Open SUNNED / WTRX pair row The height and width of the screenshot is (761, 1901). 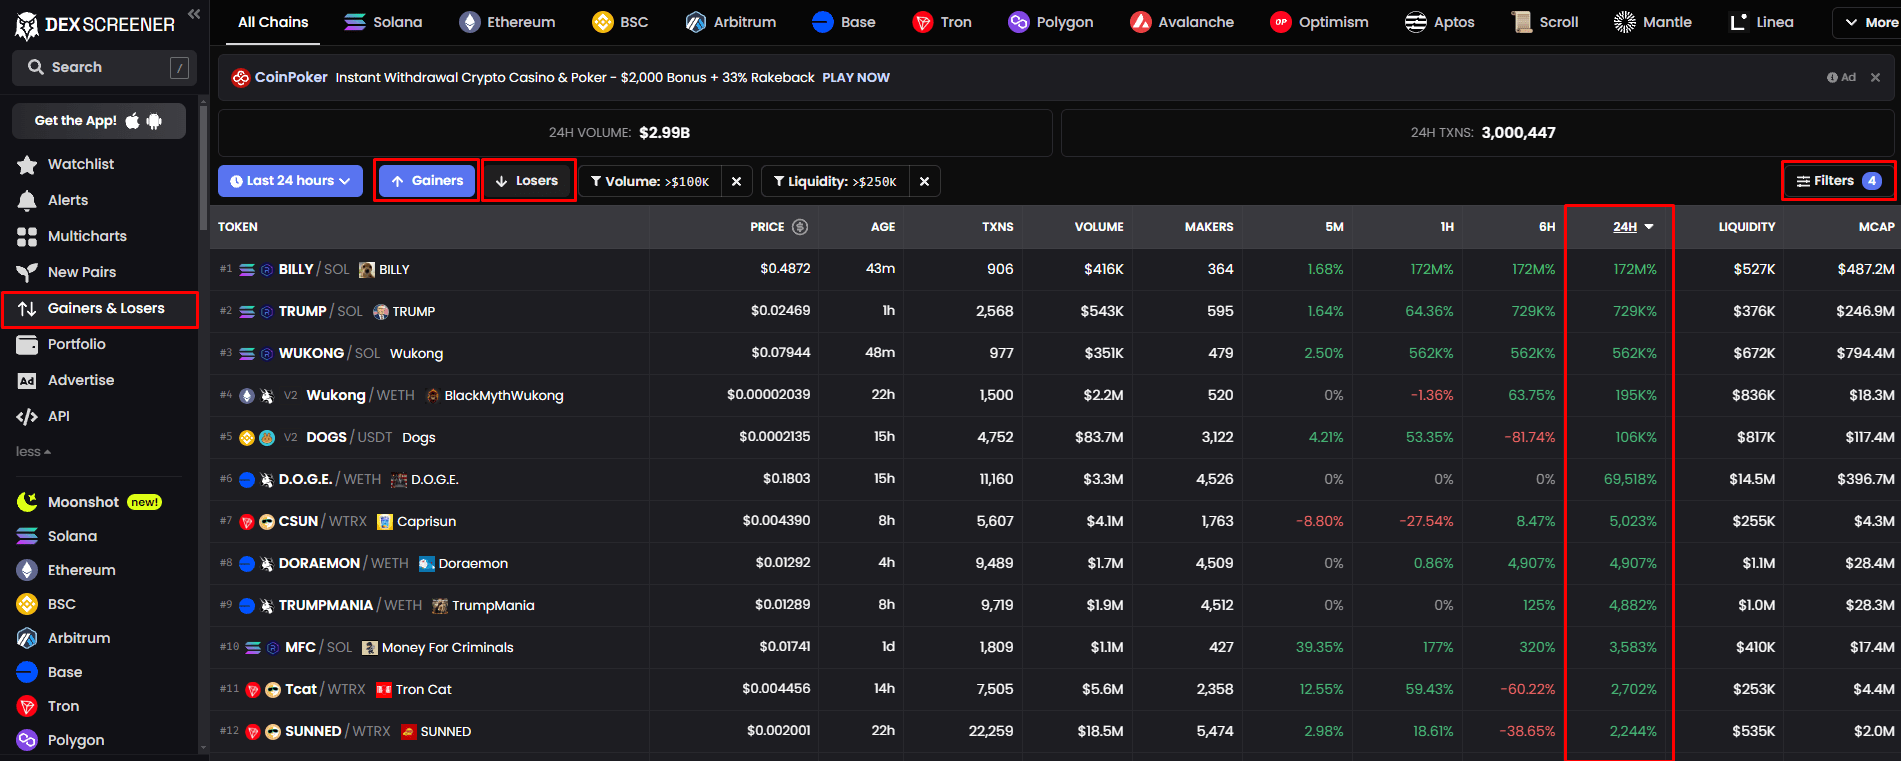point(1055,731)
